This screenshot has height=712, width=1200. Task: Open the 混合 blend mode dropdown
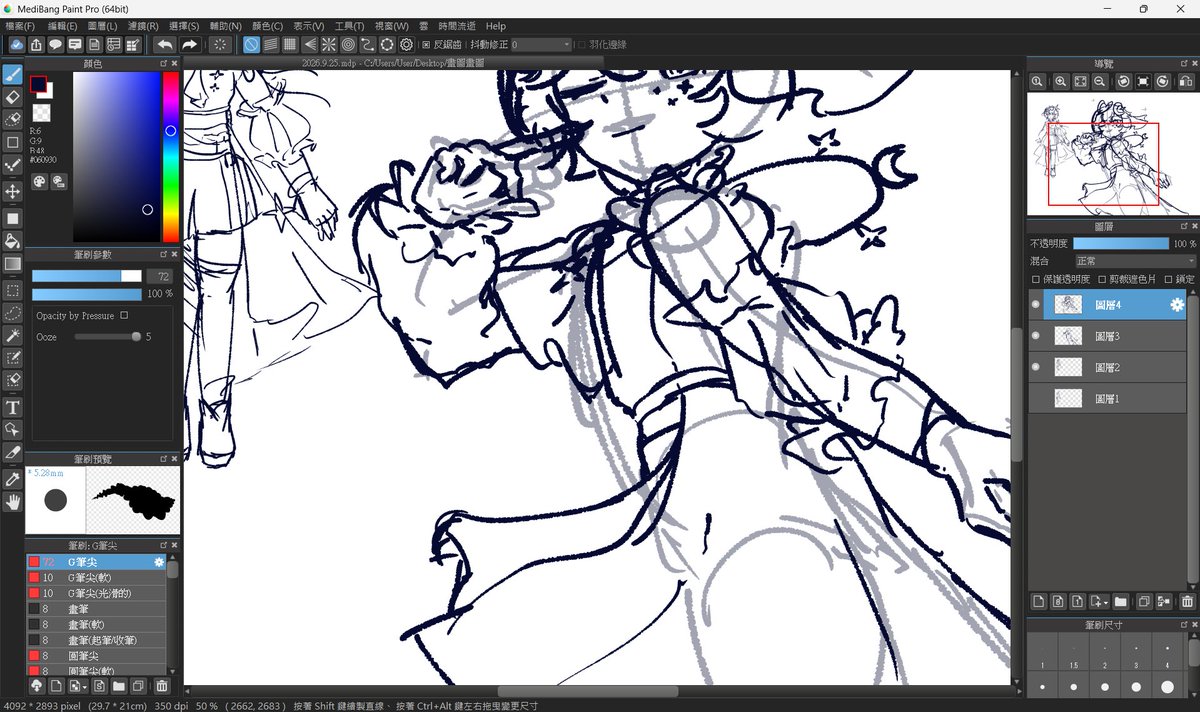(1134, 261)
